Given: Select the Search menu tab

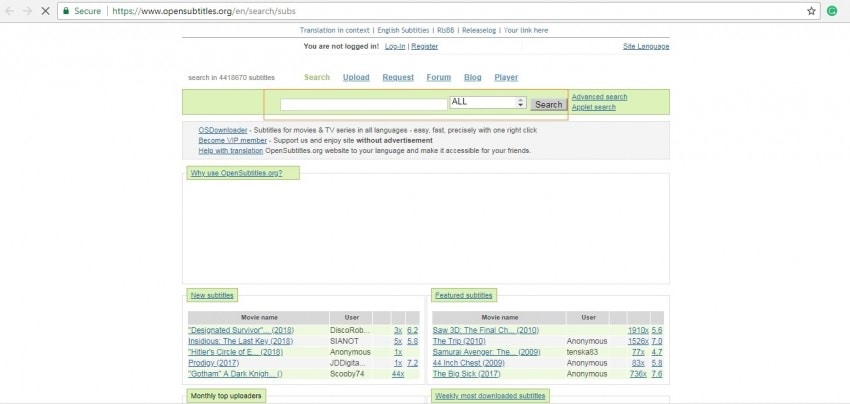Looking at the screenshot, I should click(x=317, y=78).
